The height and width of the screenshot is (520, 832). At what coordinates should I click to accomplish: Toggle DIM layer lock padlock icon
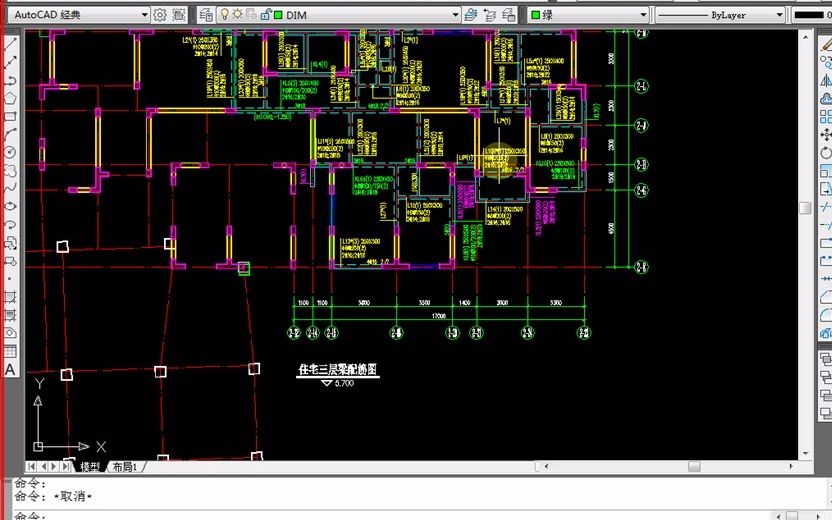coord(265,14)
